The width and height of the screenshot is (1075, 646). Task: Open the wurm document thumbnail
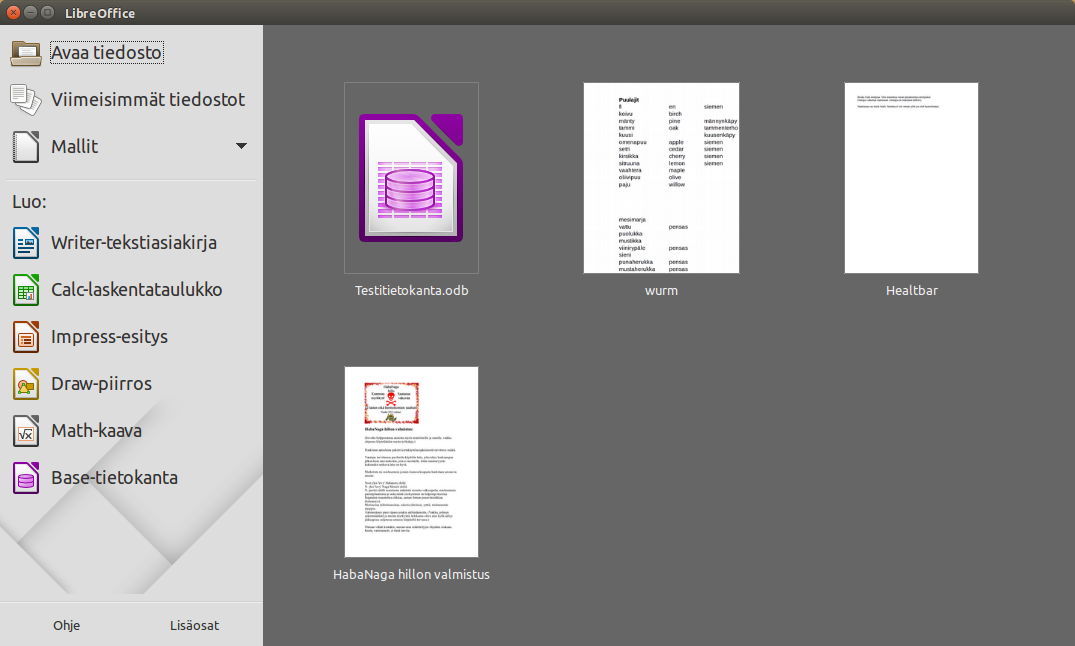point(661,178)
